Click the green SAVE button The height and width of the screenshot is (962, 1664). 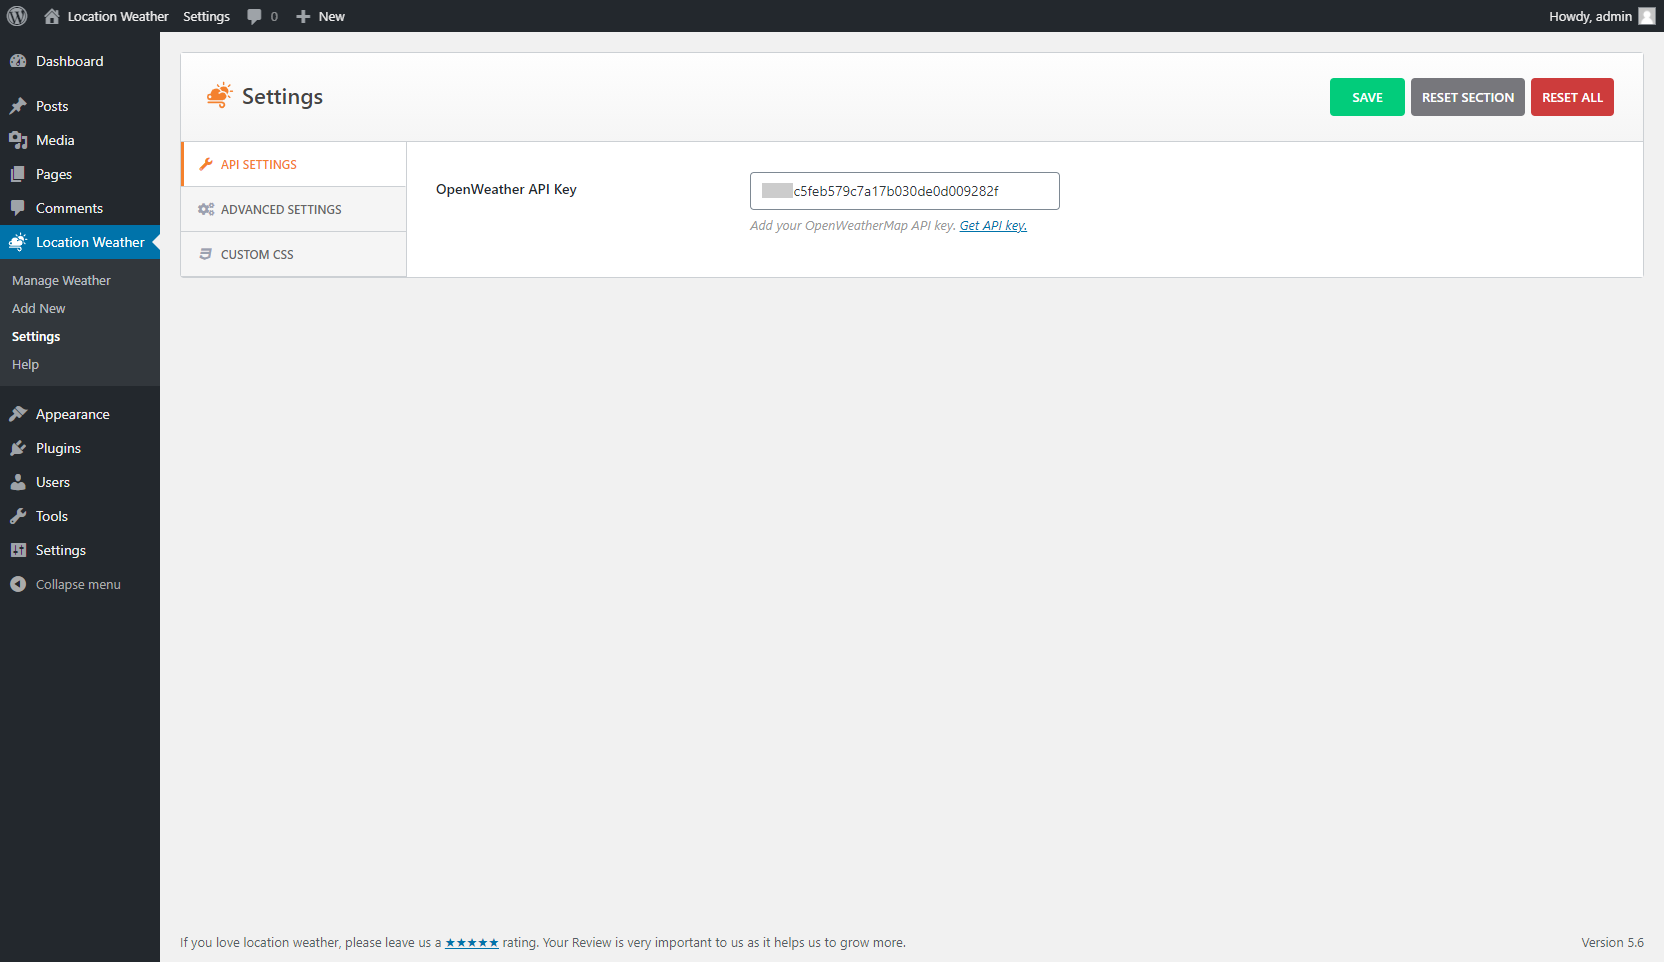tap(1367, 97)
